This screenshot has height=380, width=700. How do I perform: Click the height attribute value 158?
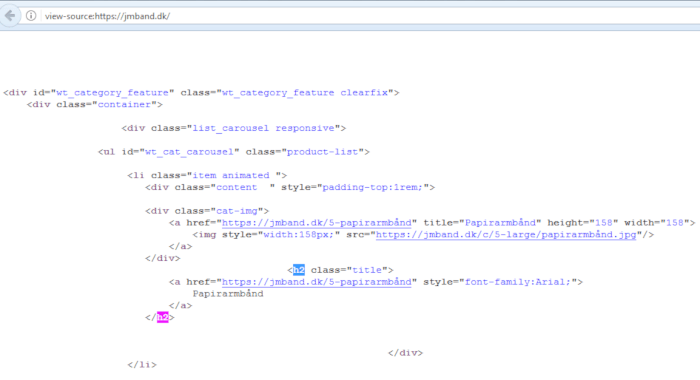pos(604,222)
